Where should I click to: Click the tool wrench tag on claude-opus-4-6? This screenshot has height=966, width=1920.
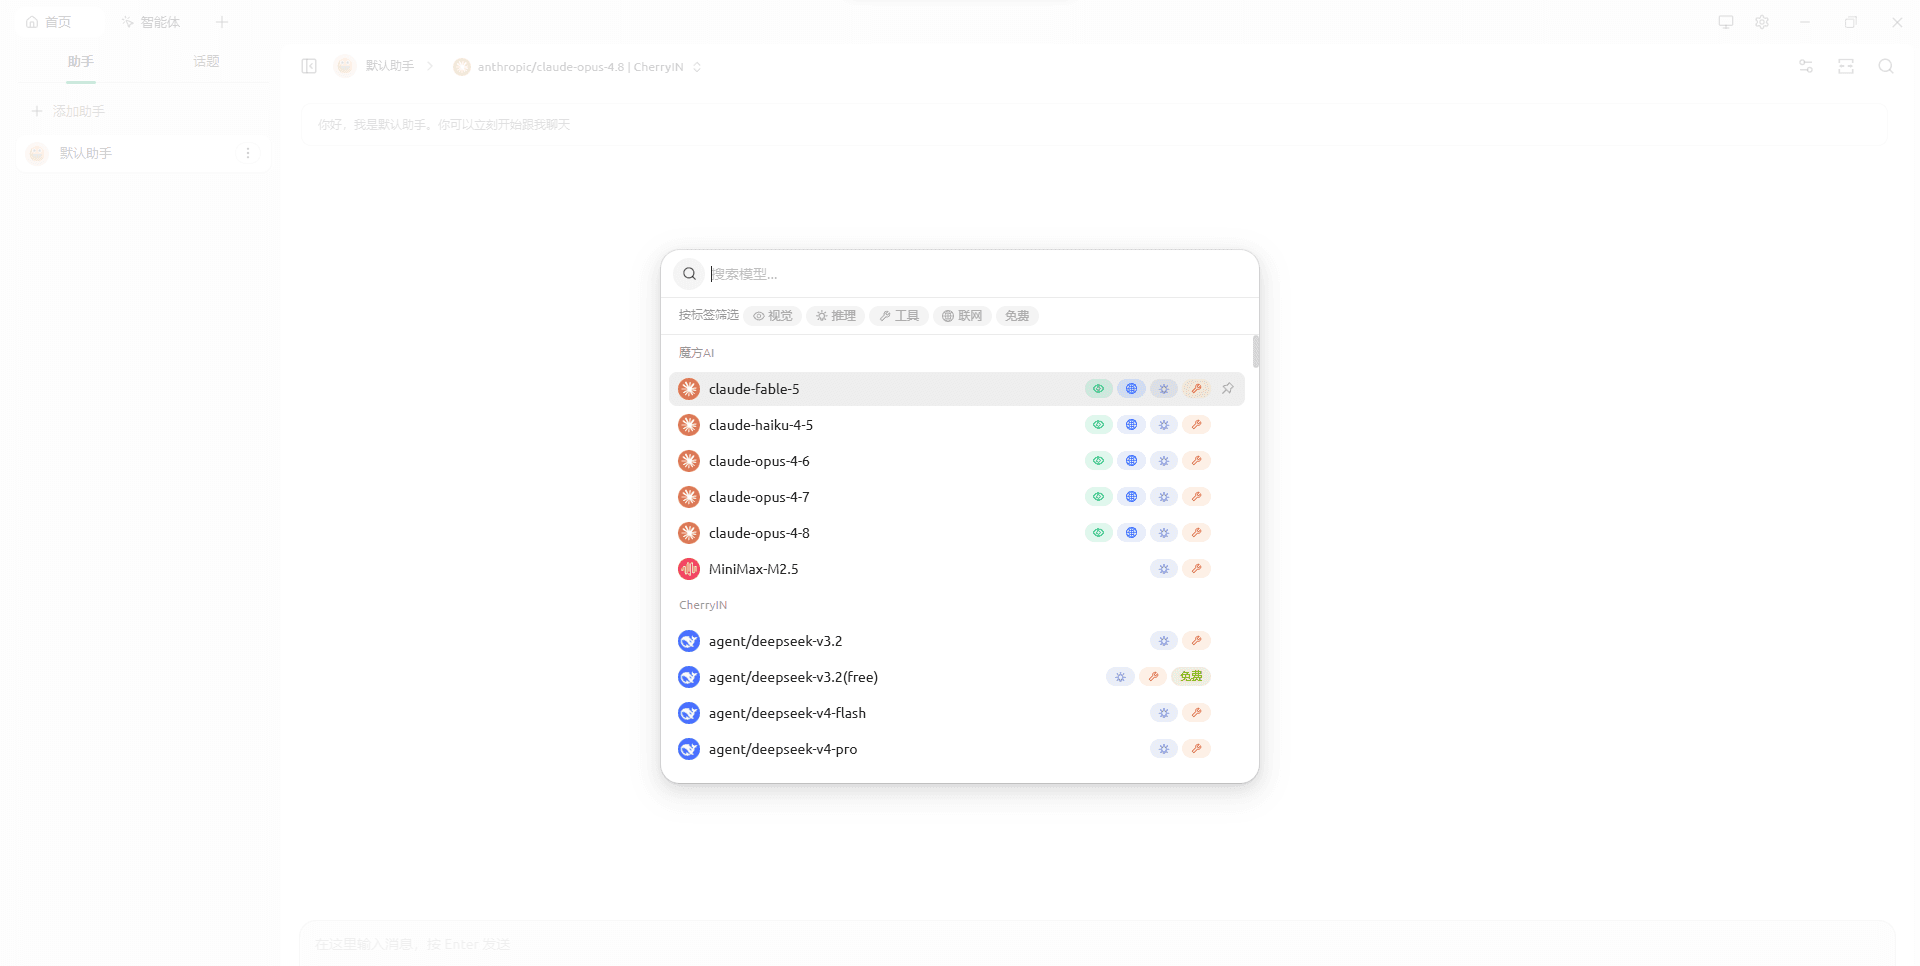coord(1196,461)
